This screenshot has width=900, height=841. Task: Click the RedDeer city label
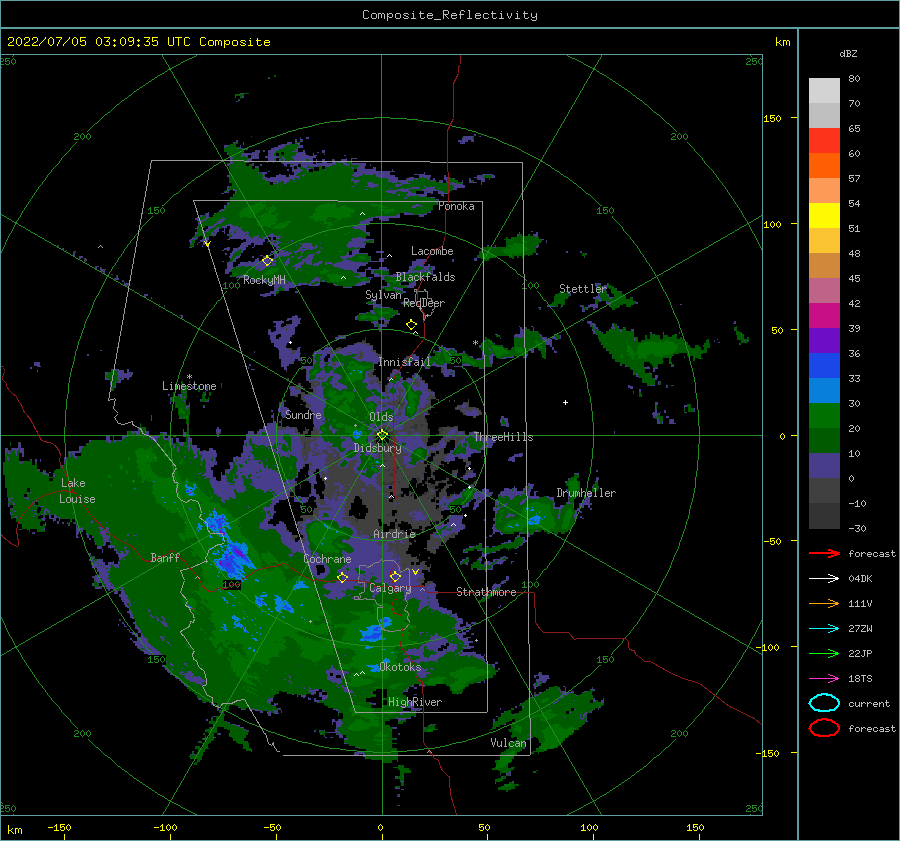point(424,303)
